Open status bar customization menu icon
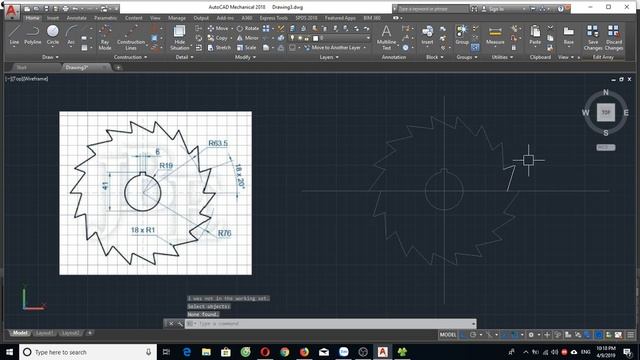Viewport: 640px width, 360px height. [631, 335]
